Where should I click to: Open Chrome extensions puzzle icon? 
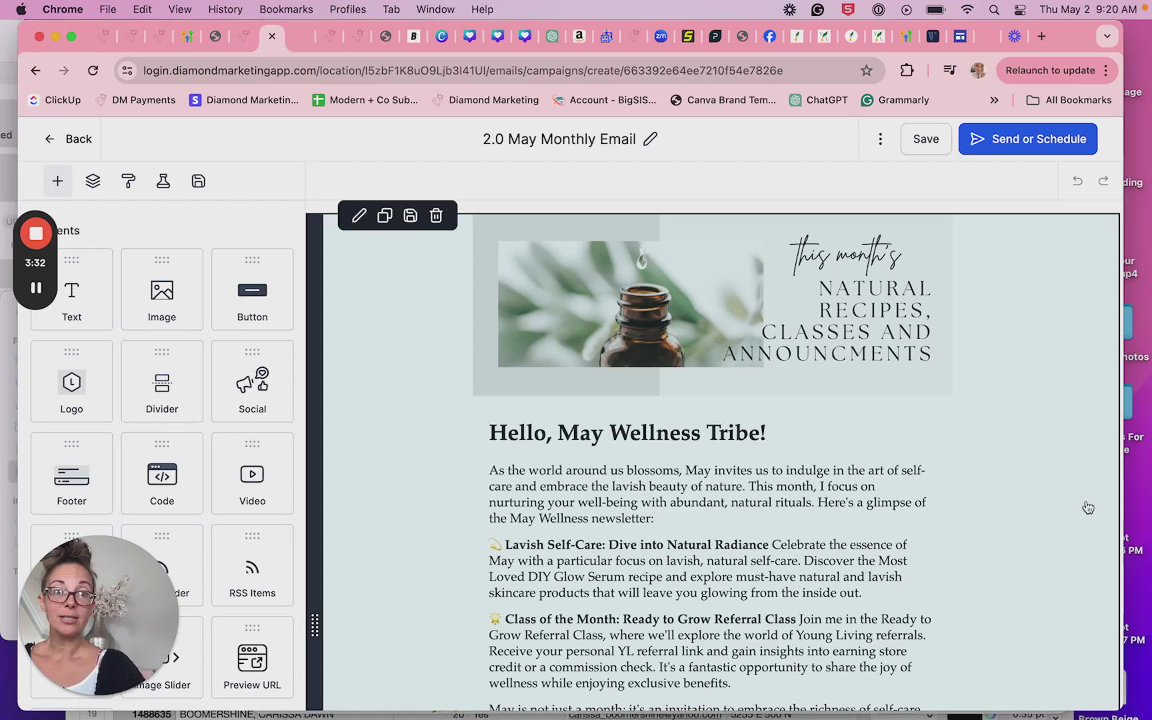coord(907,71)
